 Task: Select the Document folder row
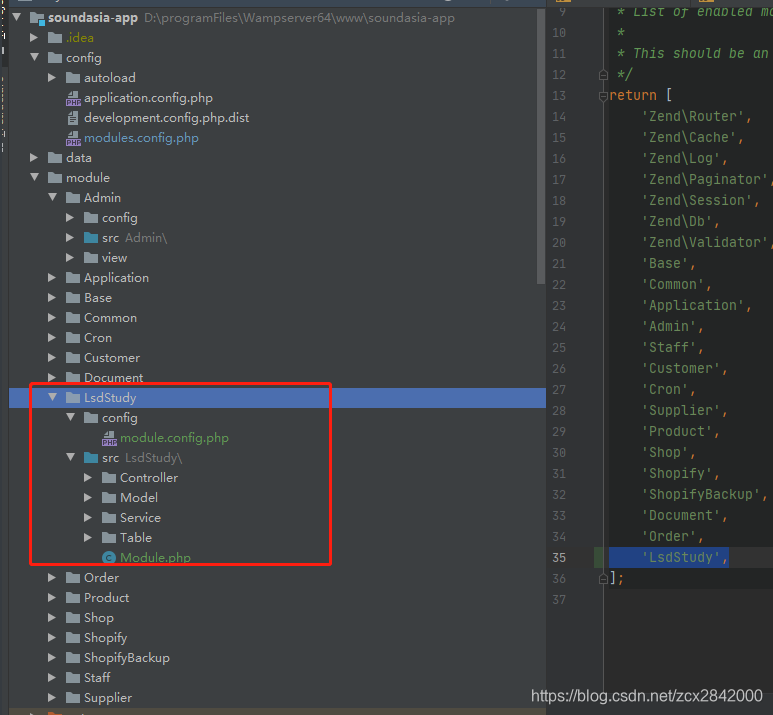[x=277, y=377]
